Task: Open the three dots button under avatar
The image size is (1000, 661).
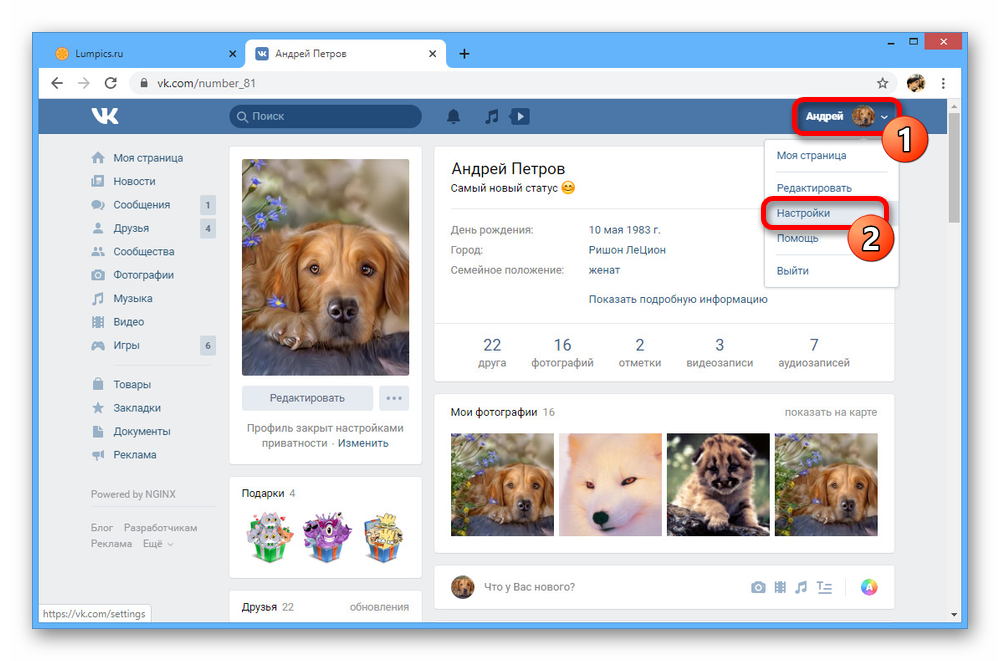Action: tap(394, 398)
